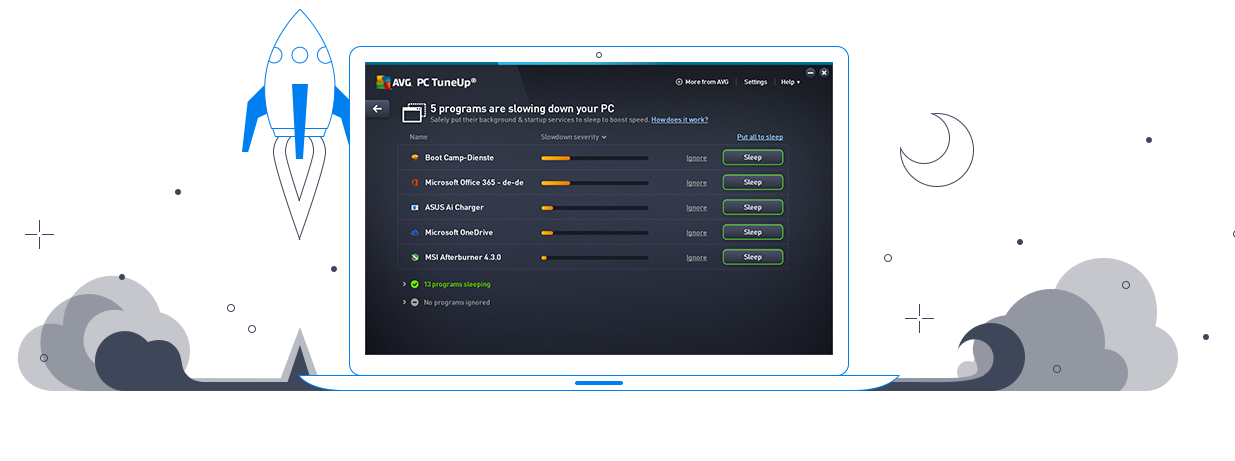Click Microsoft OneDrive severity bar

click(x=595, y=233)
